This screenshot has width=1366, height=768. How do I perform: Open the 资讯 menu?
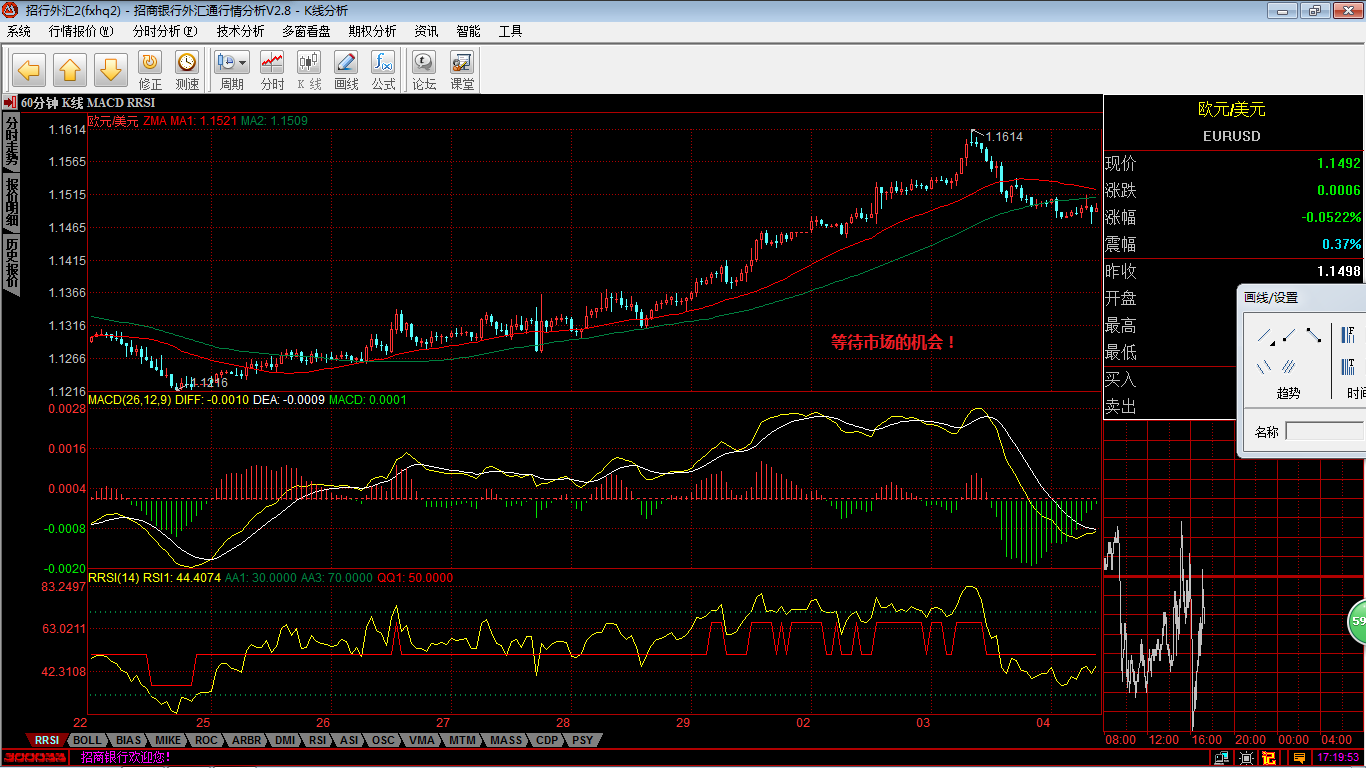[x=426, y=31]
